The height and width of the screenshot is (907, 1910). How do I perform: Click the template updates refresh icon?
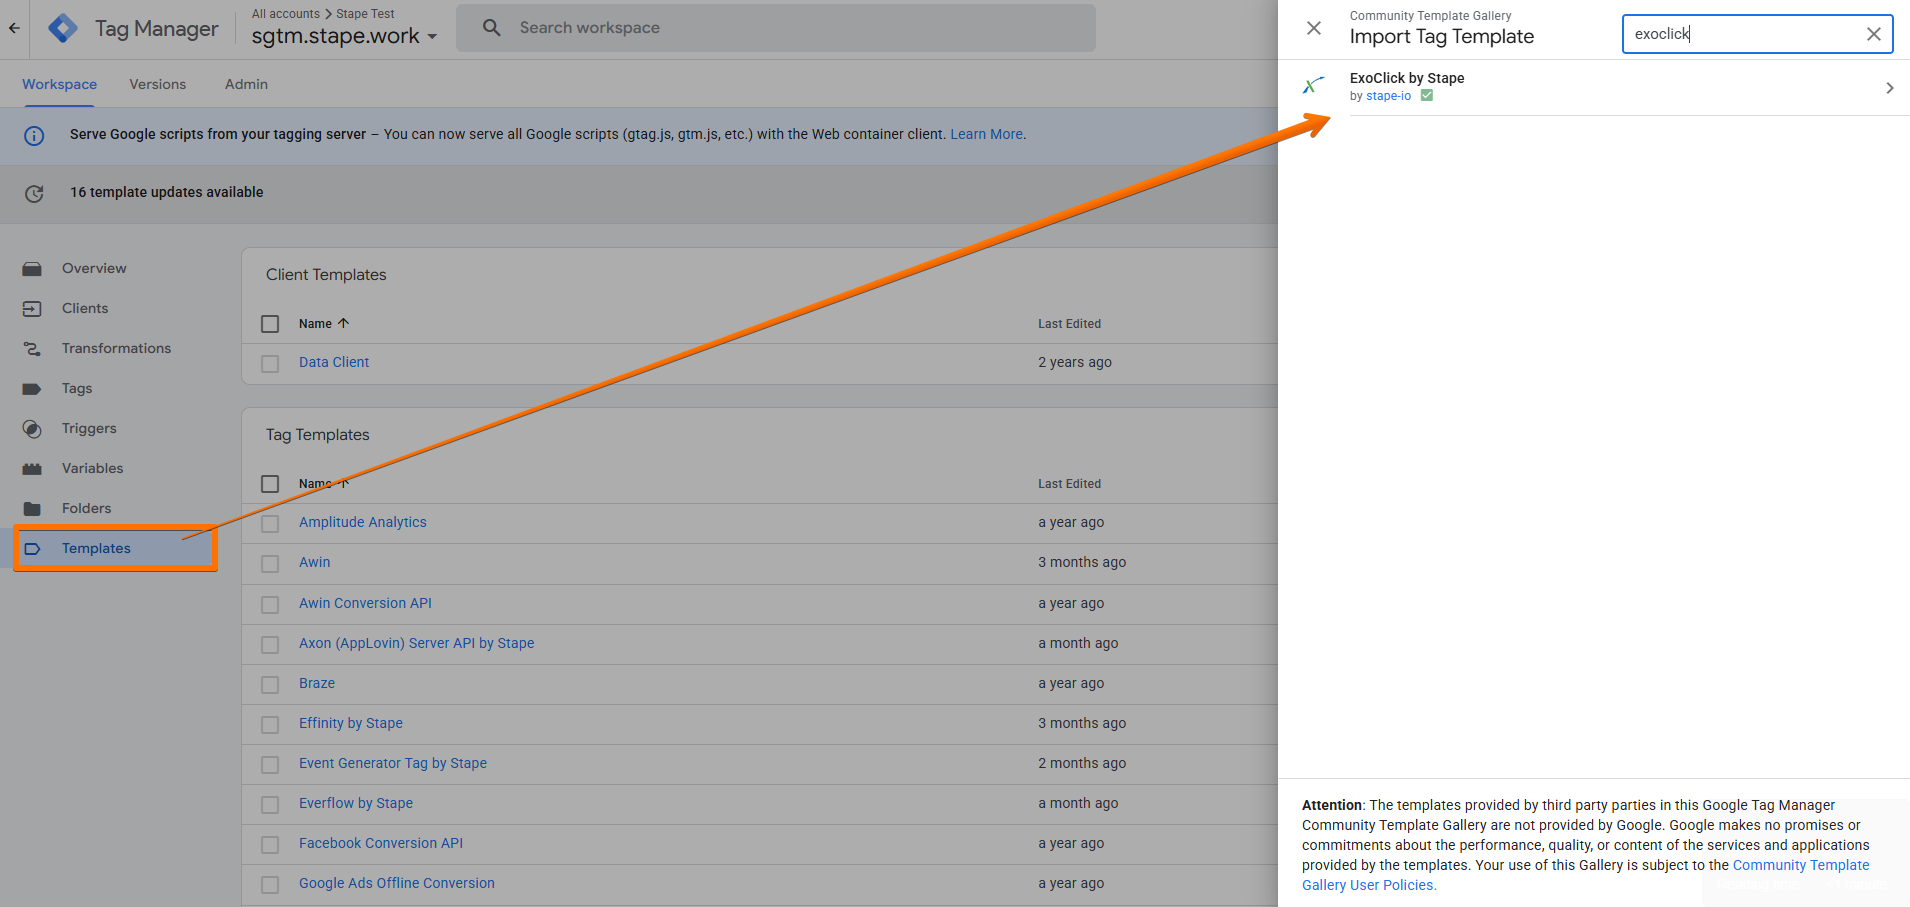pos(34,193)
